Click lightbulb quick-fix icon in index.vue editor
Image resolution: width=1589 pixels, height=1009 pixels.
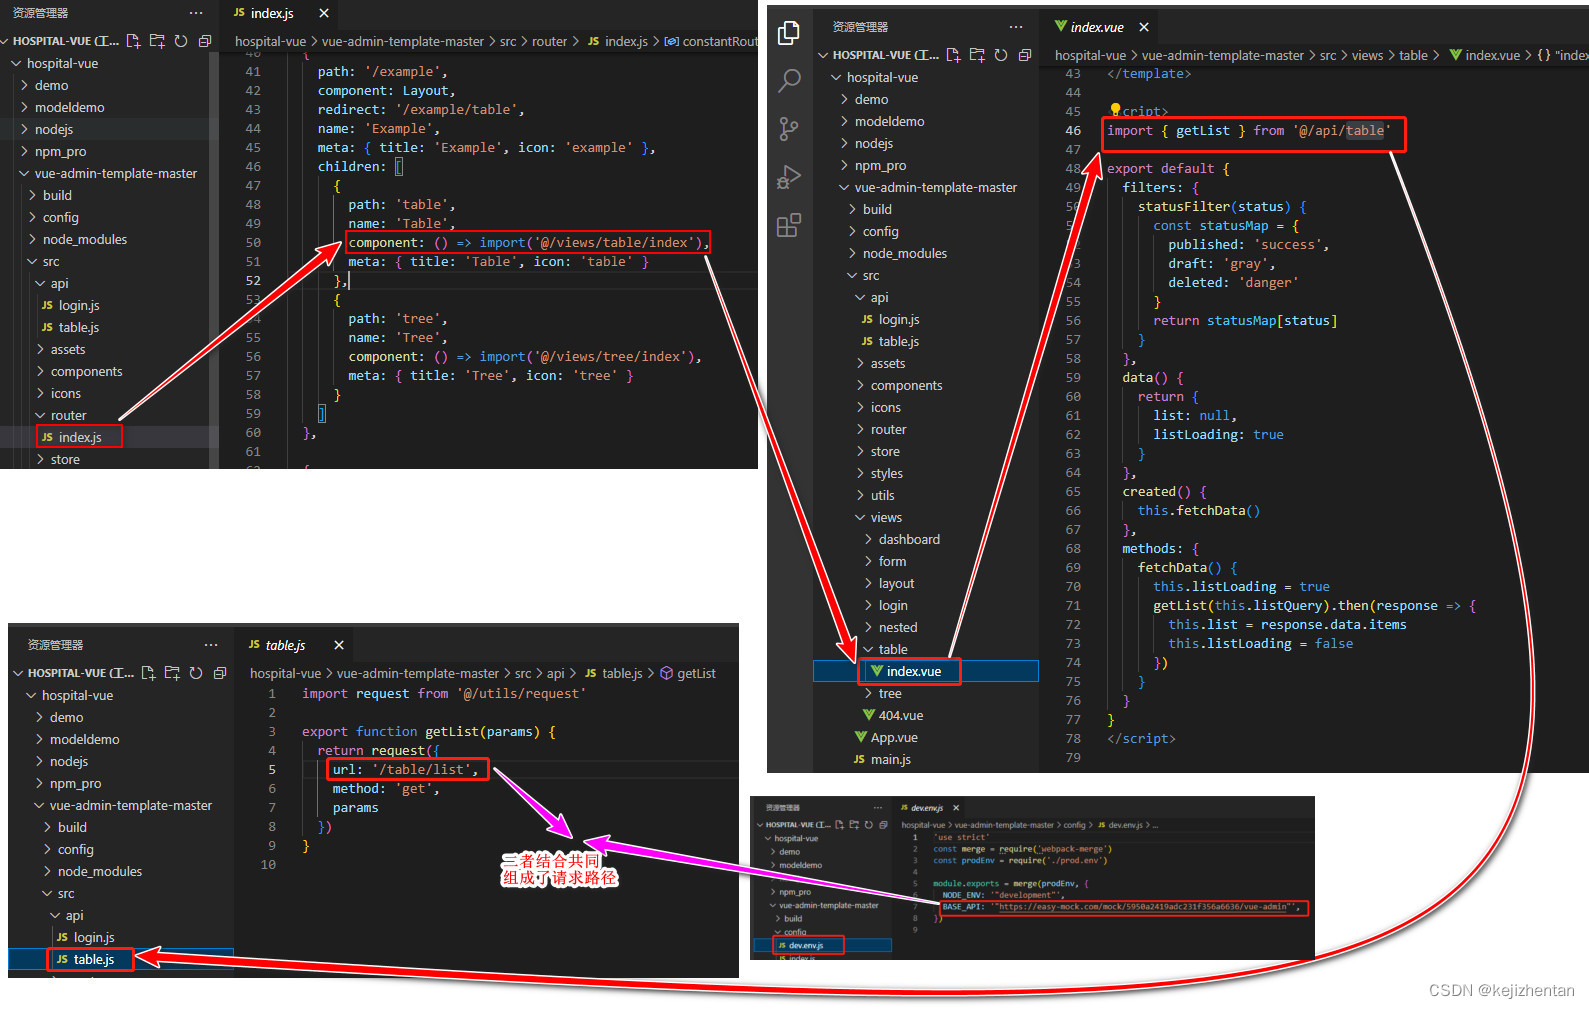coord(1114,110)
